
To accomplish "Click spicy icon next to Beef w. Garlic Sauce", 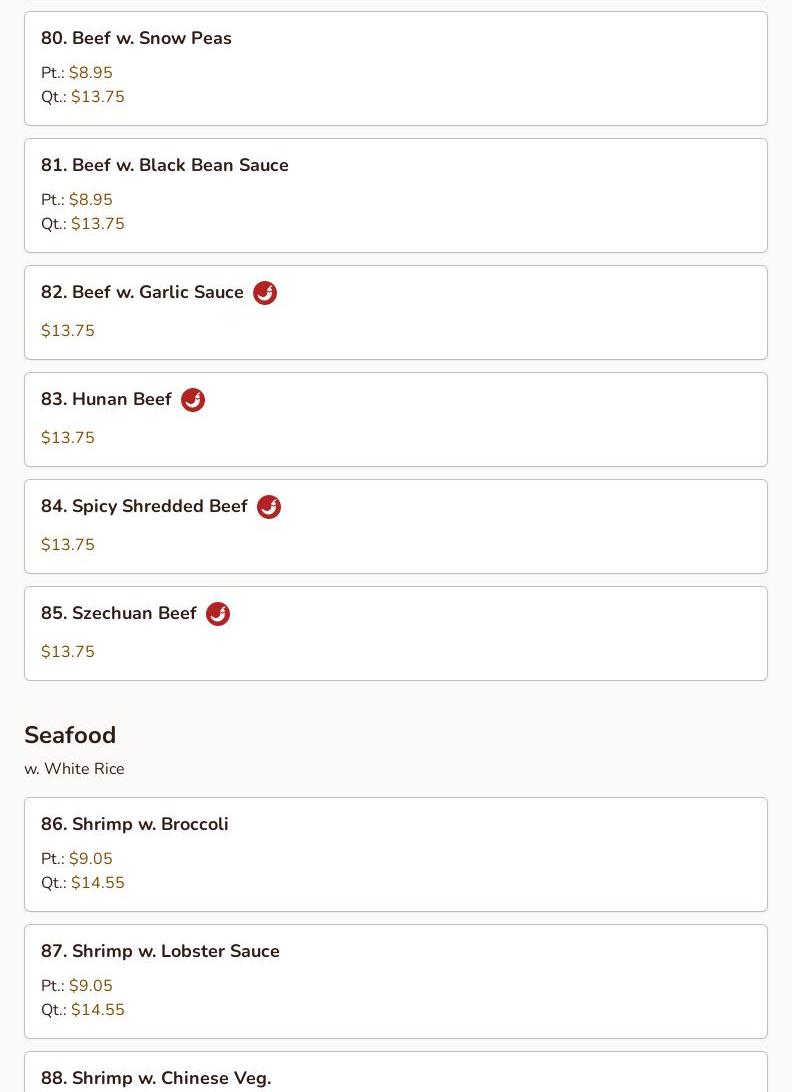I will point(265,293).
